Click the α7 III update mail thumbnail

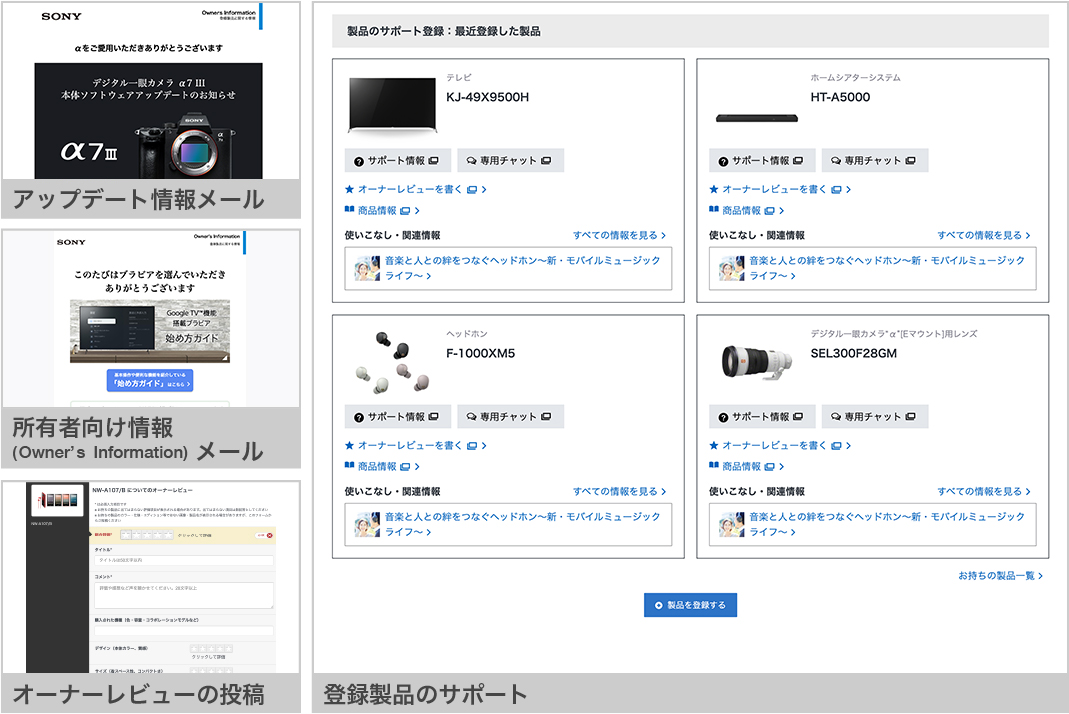pos(149,120)
